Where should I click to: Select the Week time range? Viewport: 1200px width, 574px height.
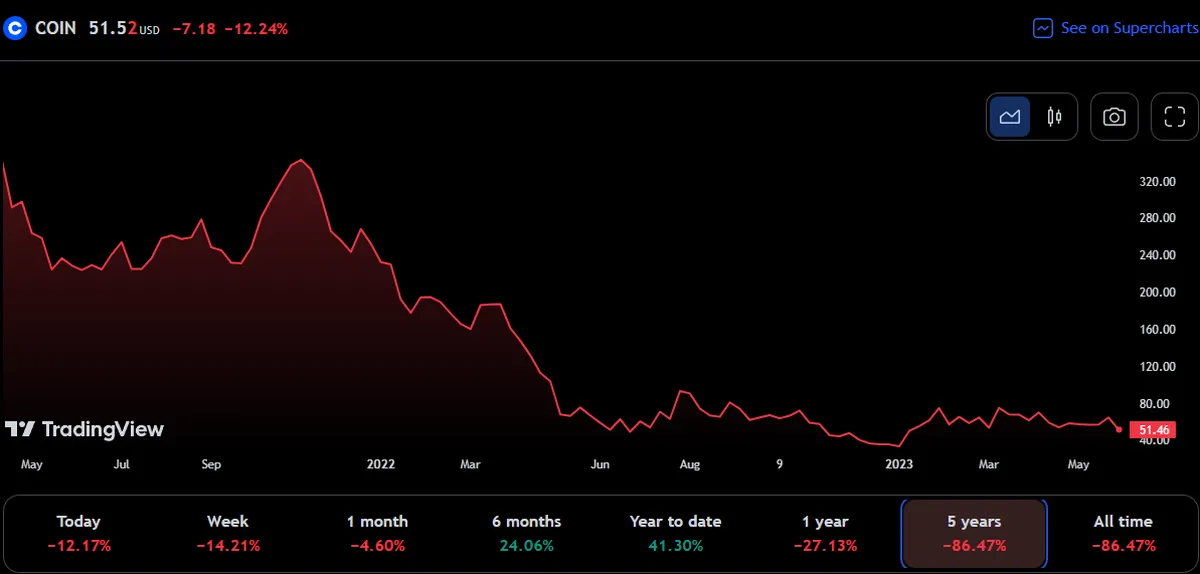(x=228, y=533)
